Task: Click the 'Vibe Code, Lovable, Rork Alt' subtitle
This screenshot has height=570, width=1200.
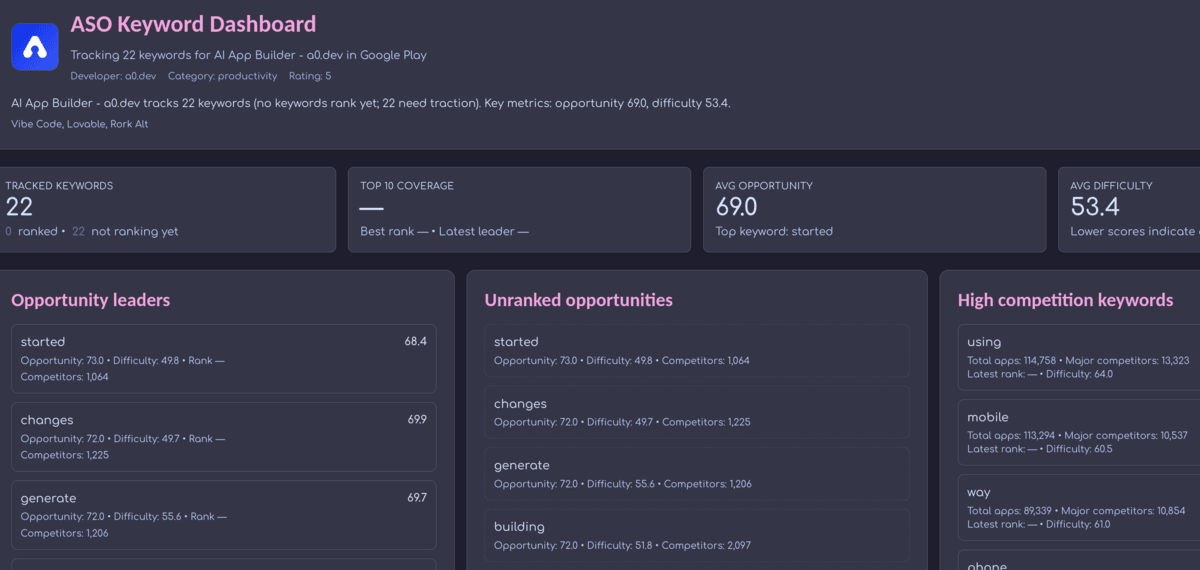Action: tap(80, 124)
